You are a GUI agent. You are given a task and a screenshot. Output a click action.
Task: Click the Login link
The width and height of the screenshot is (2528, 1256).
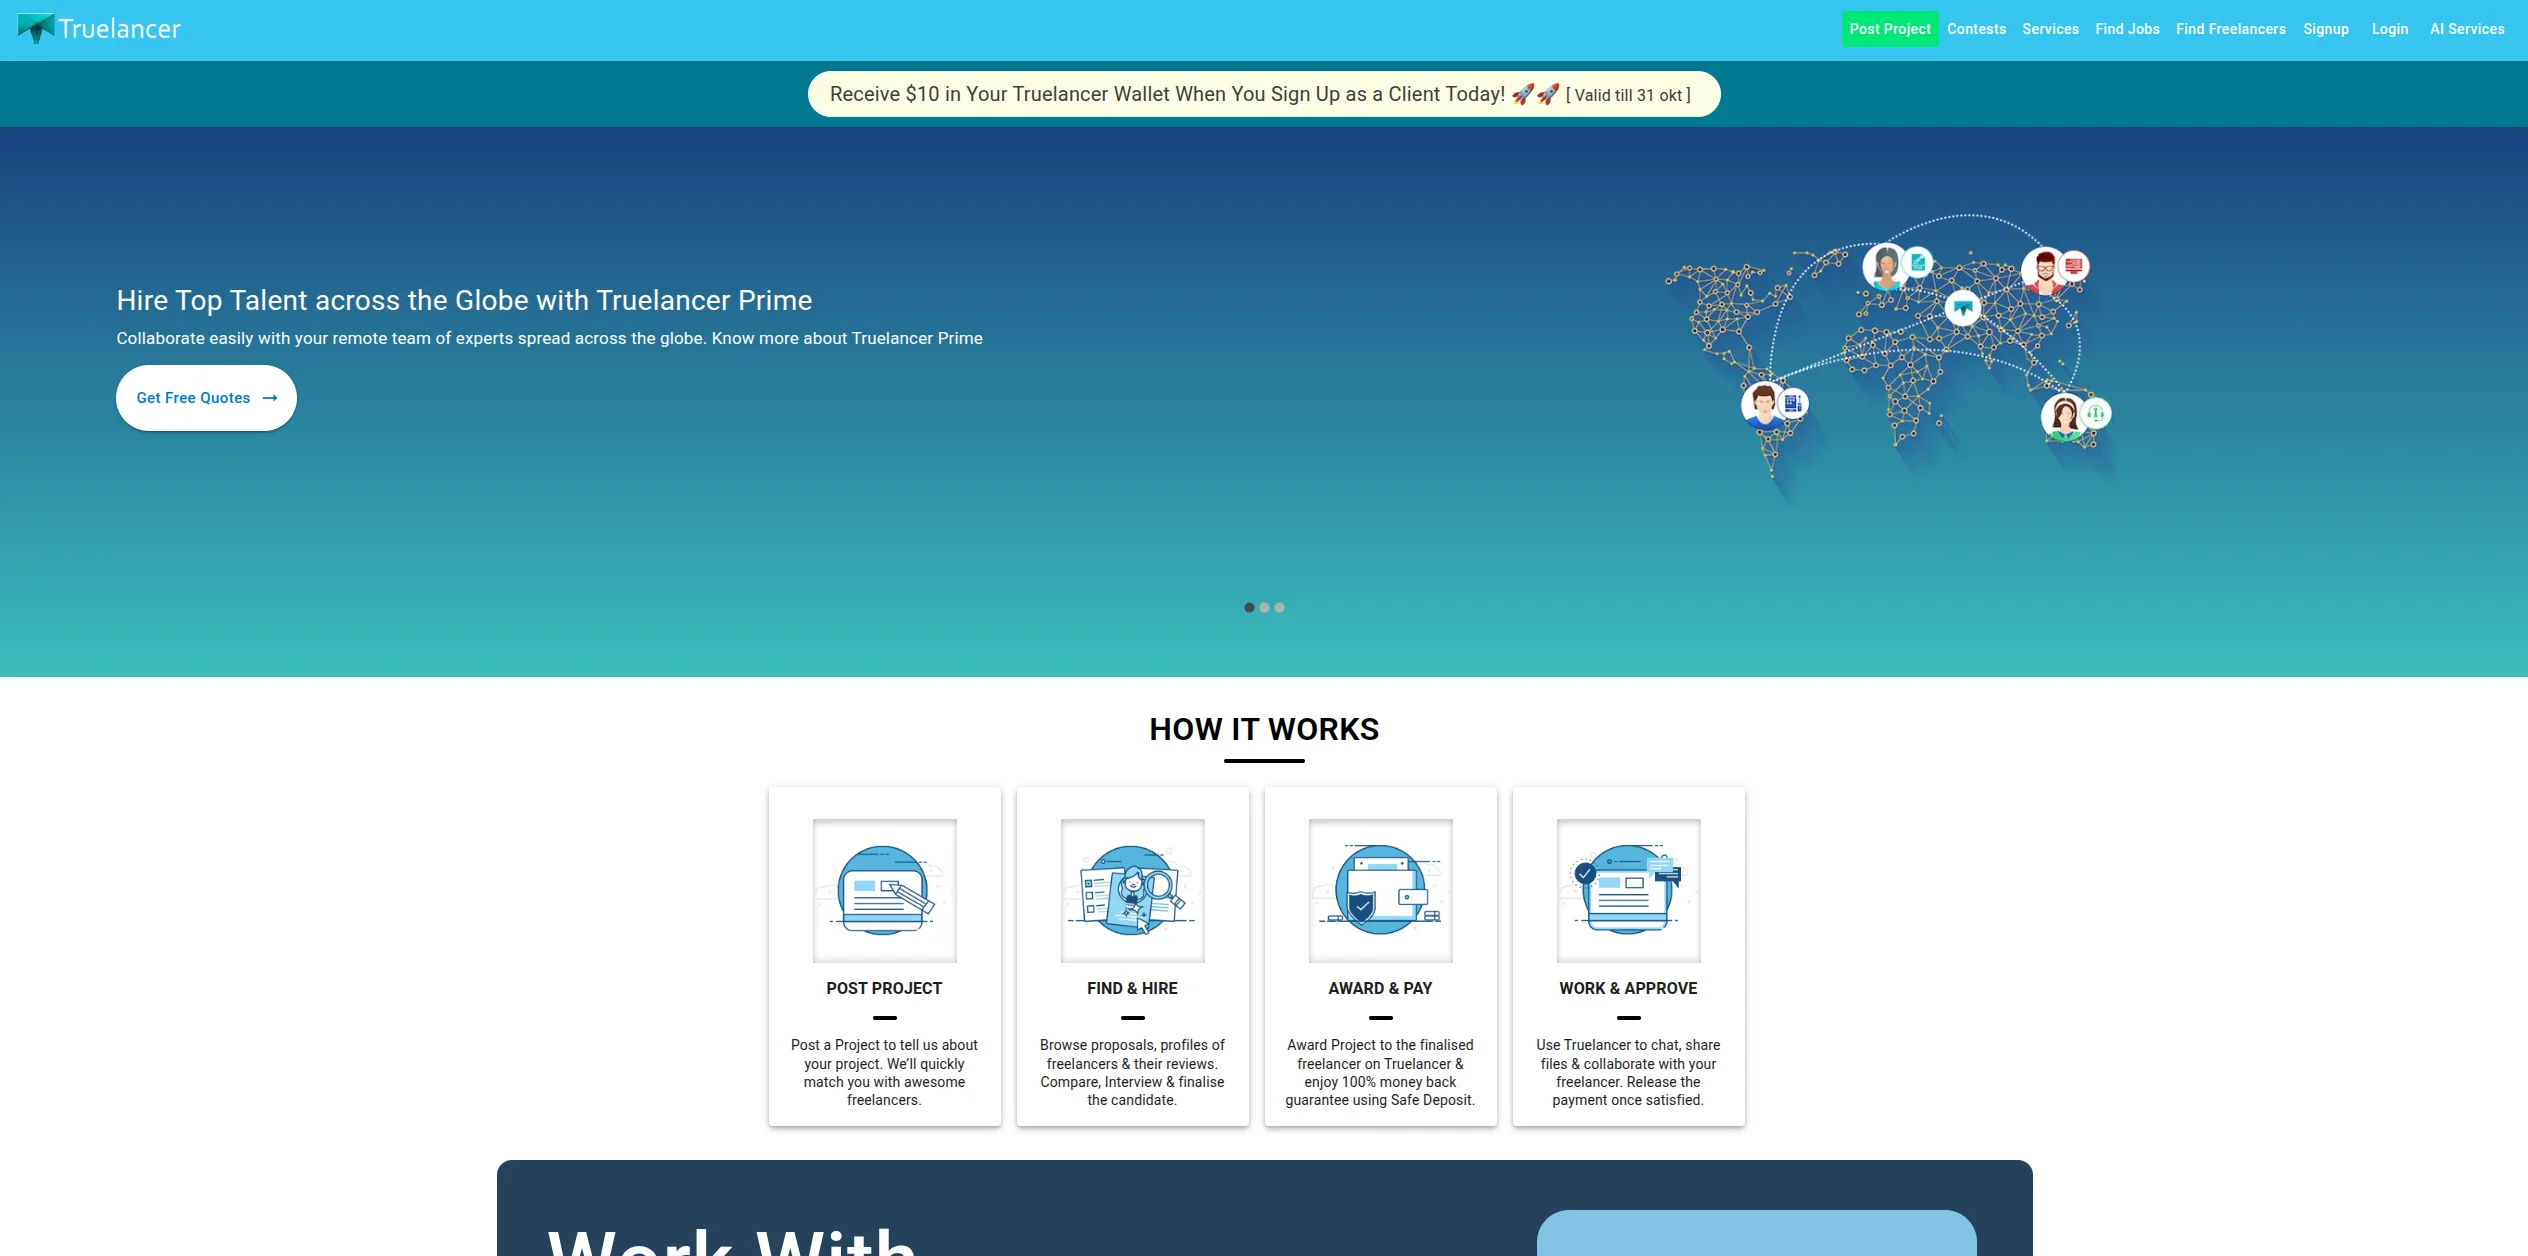[x=2389, y=29]
